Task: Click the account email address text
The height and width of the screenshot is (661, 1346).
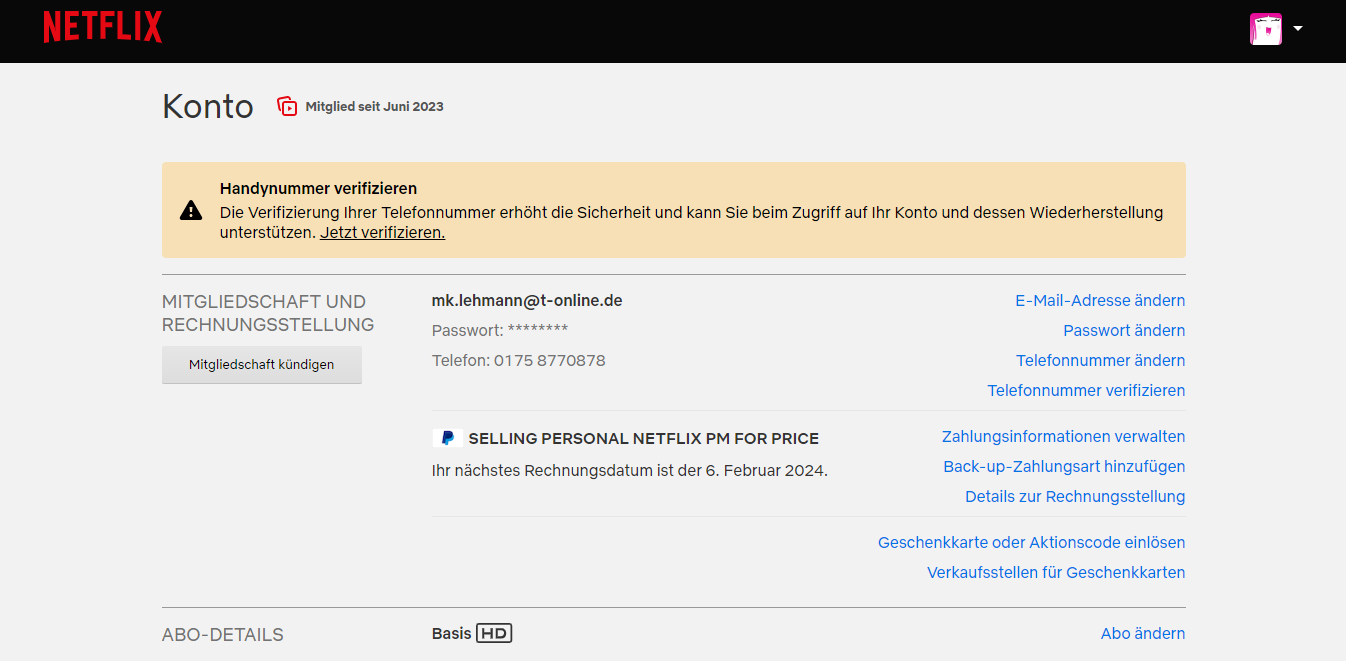Action: click(527, 300)
